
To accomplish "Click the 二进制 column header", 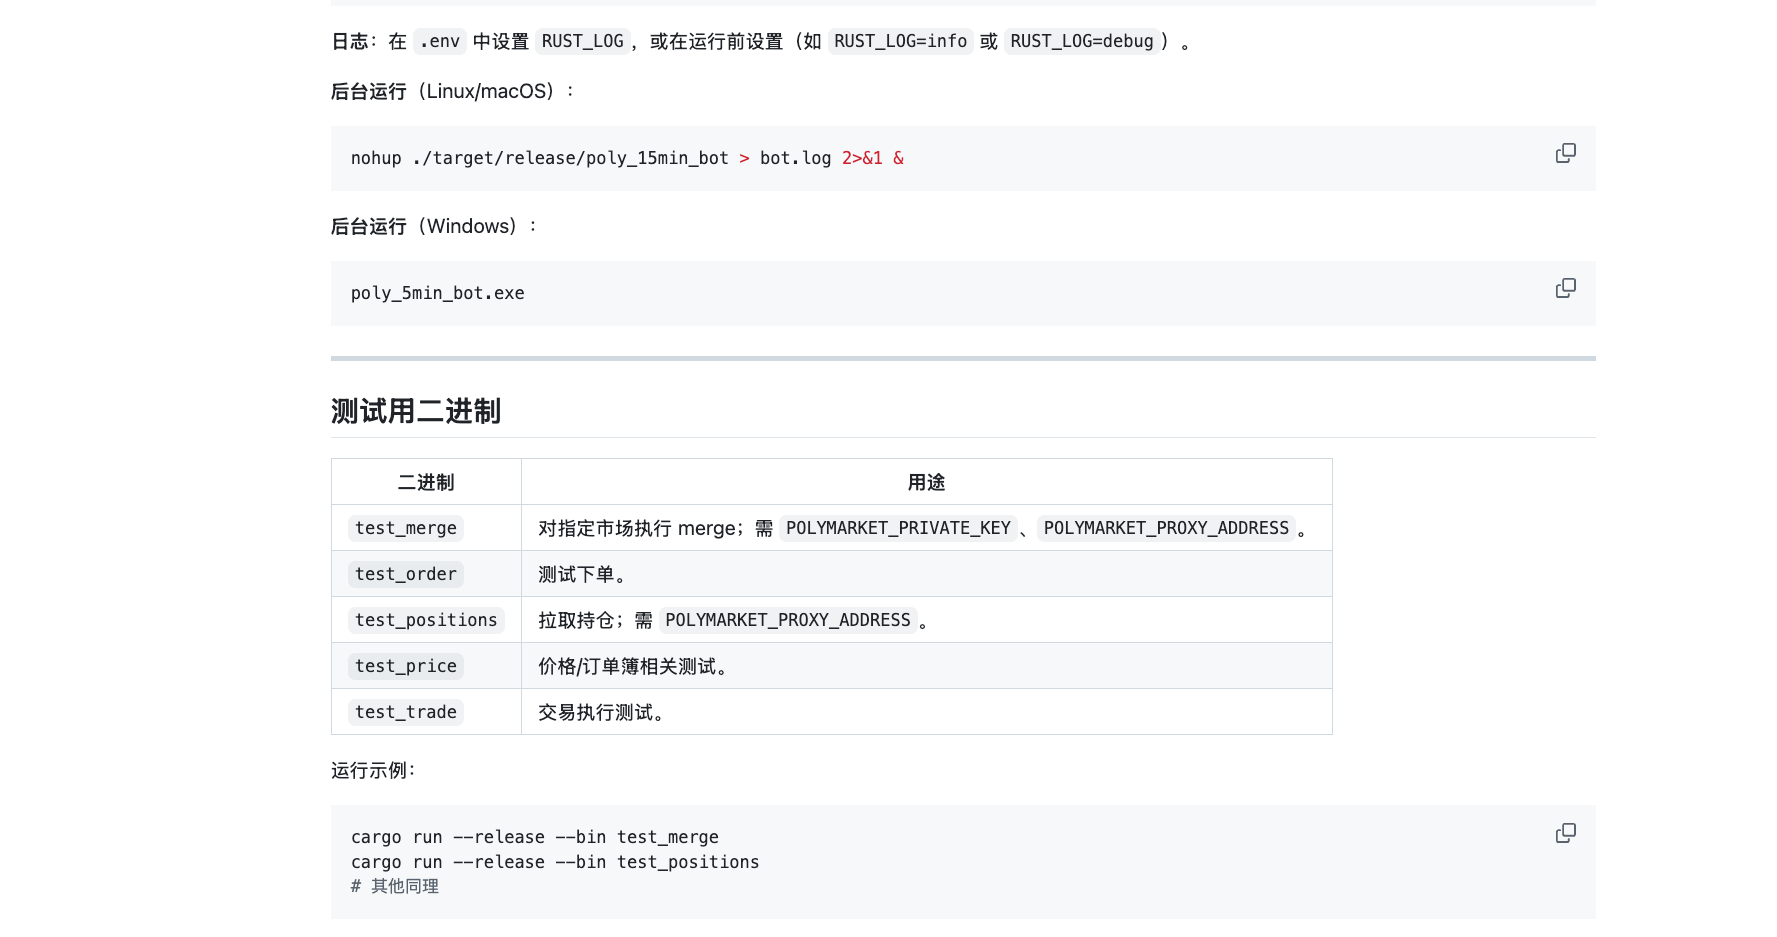I will (426, 482).
